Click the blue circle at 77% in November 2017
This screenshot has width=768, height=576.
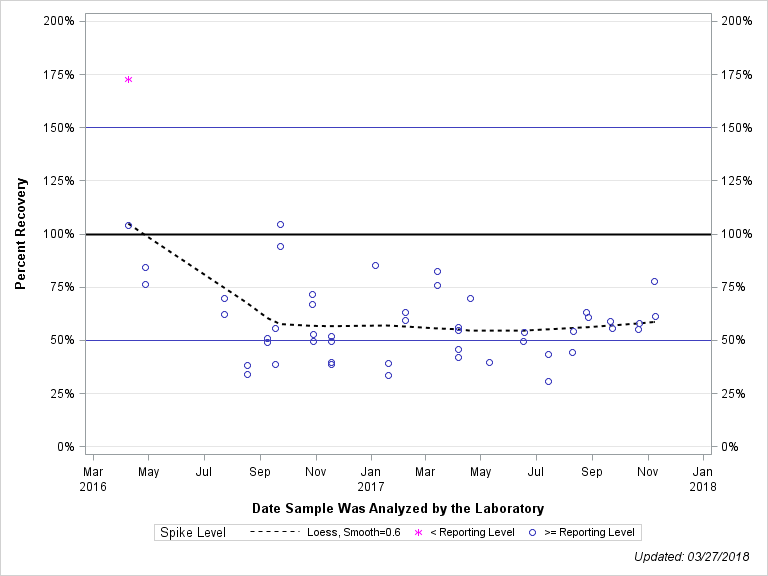click(654, 282)
